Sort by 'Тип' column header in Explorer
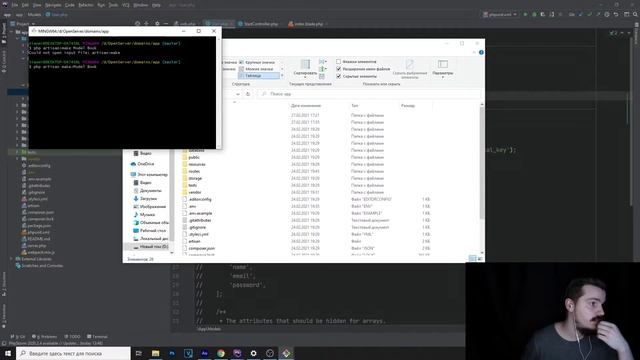This screenshot has height=360, width=640. click(354, 106)
